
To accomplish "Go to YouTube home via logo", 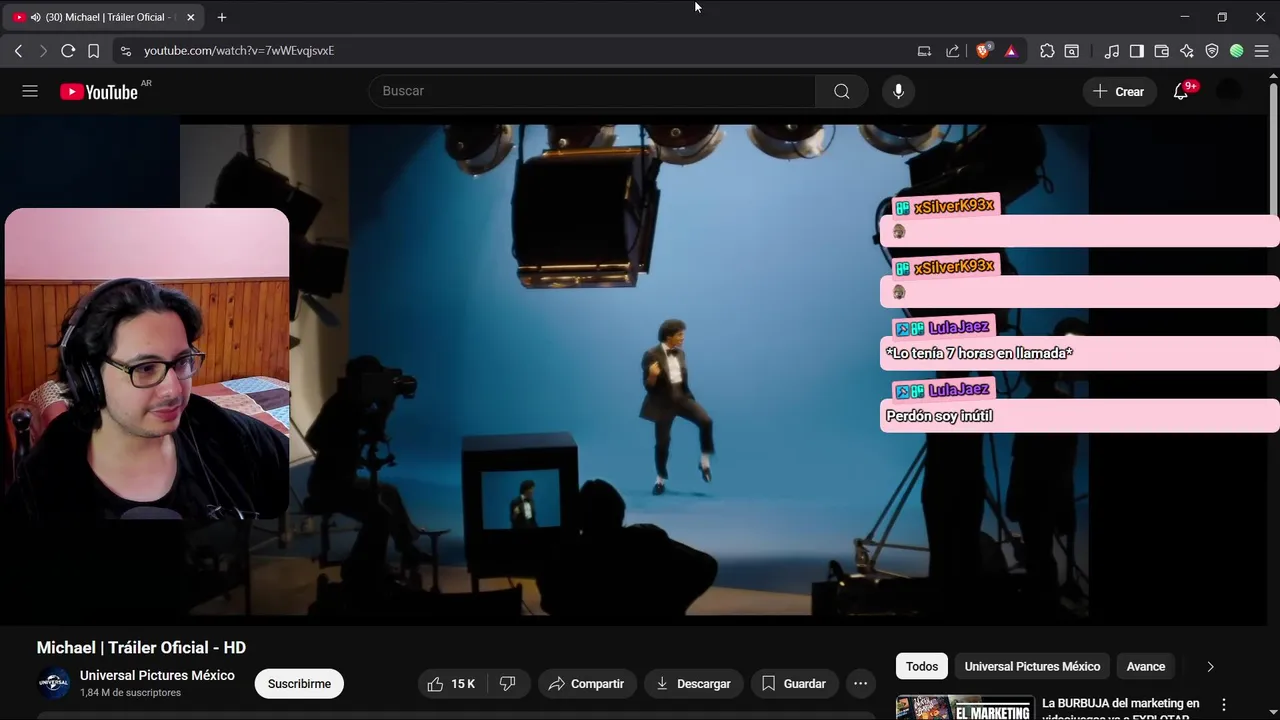I will click(99, 92).
